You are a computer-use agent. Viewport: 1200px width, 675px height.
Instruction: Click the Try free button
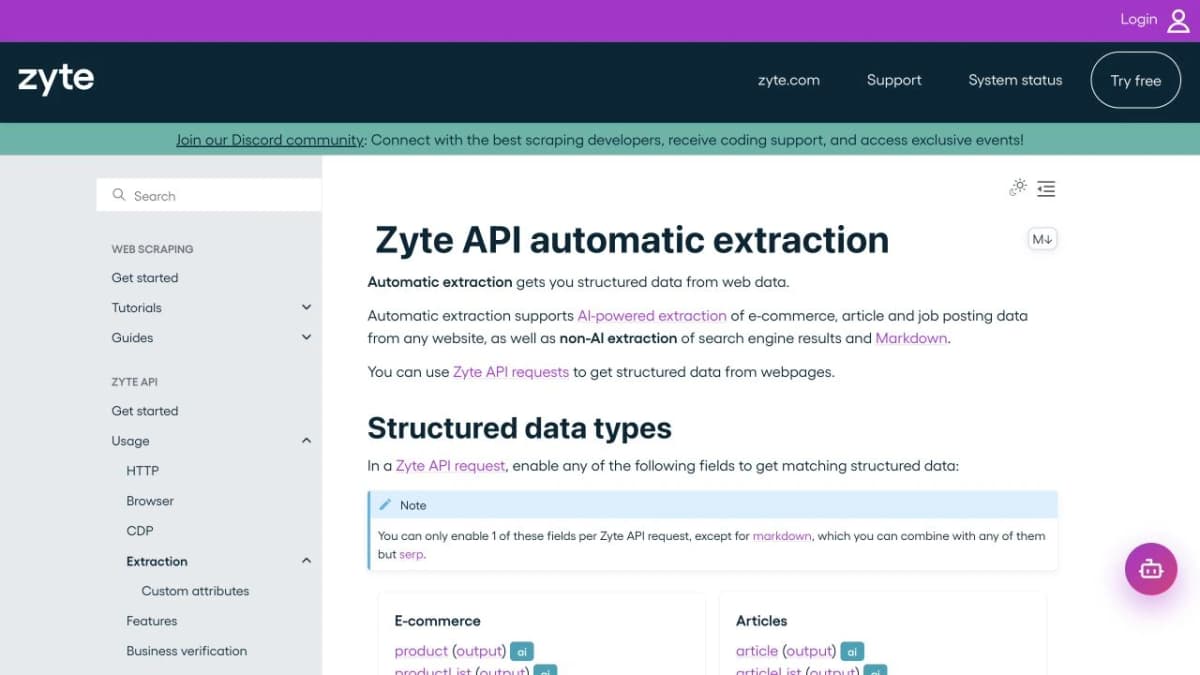coord(1136,80)
